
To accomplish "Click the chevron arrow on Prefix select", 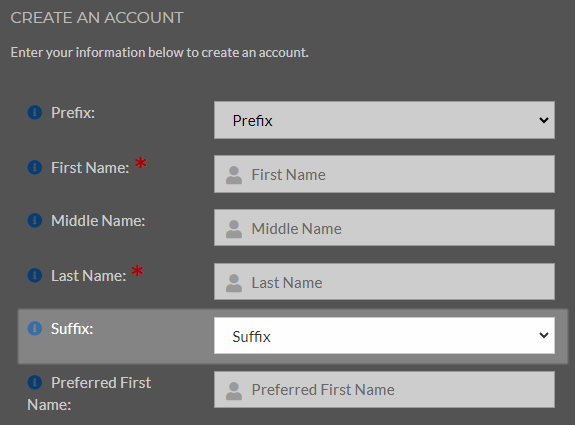I will (x=544, y=120).
